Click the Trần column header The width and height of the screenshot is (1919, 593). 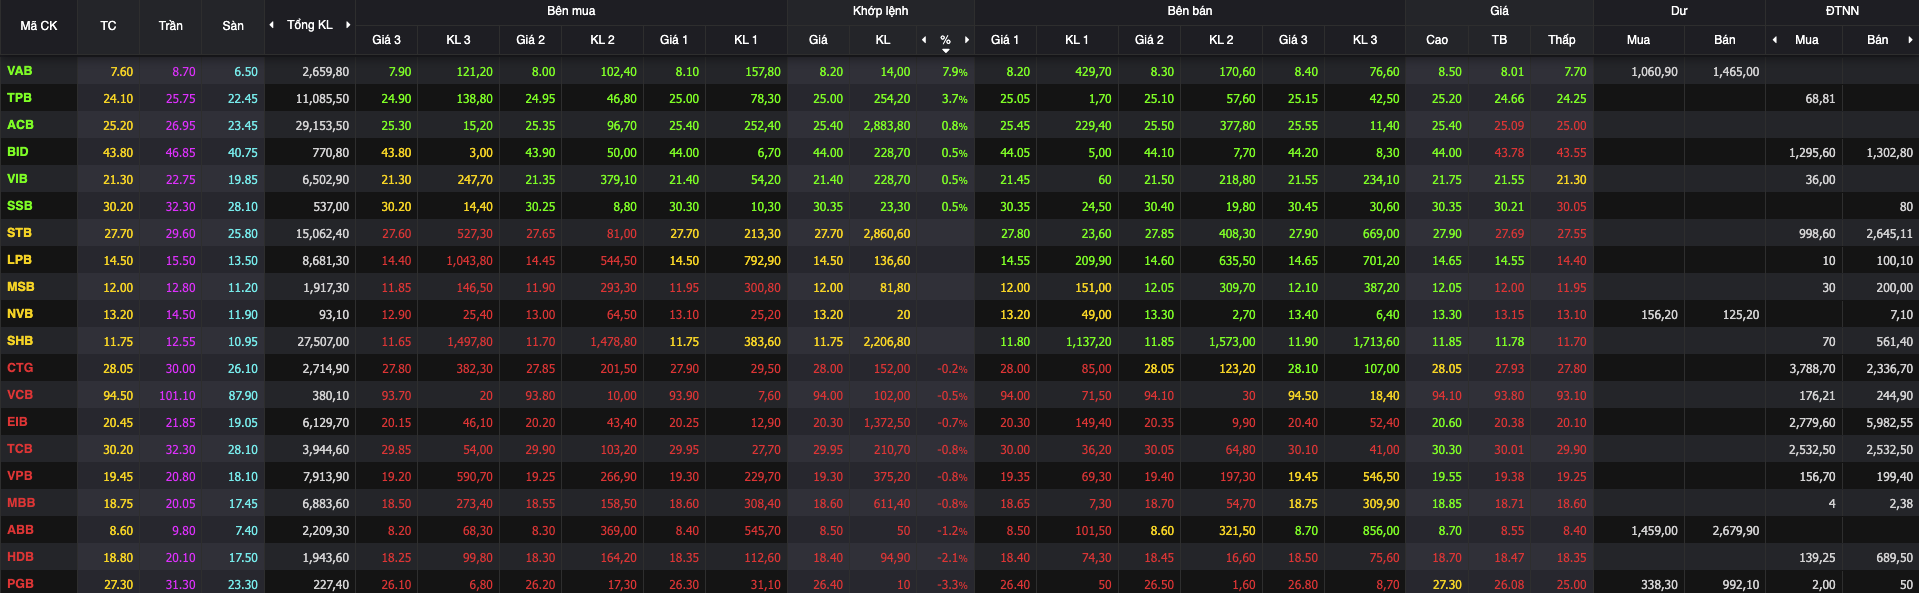pyautogui.click(x=171, y=26)
